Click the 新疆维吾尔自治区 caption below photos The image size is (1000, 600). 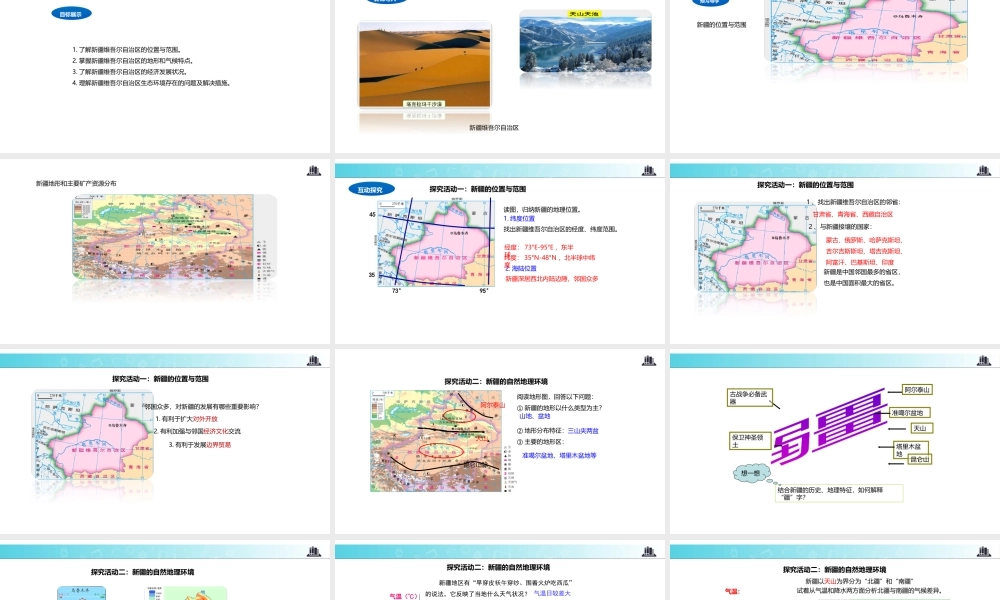click(494, 128)
